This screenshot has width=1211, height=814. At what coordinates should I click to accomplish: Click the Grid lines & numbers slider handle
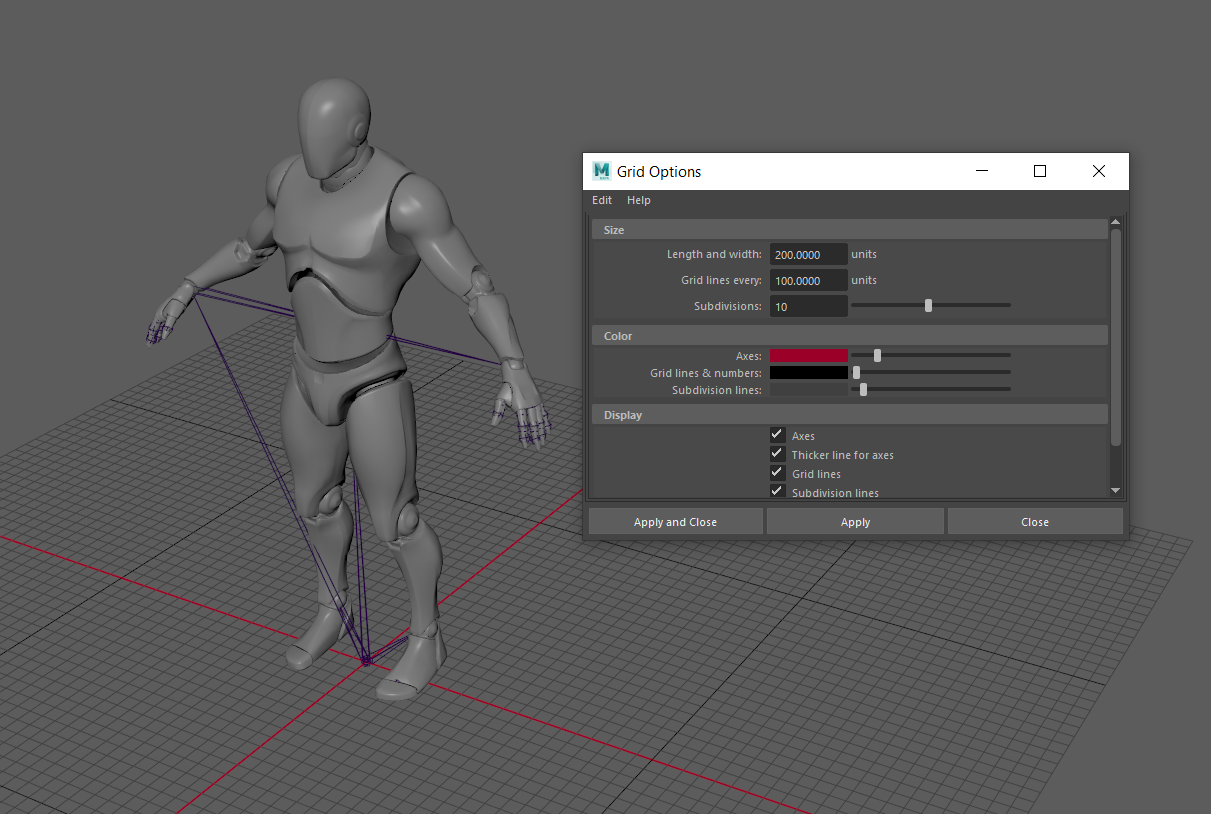(x=856, y=373)
